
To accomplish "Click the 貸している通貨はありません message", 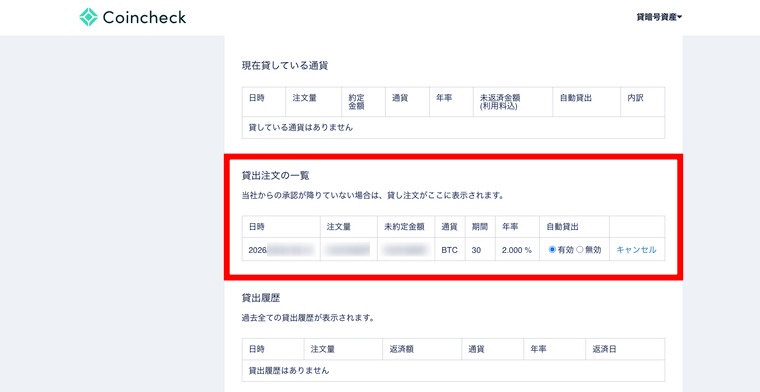I will [x=301, y=128].
